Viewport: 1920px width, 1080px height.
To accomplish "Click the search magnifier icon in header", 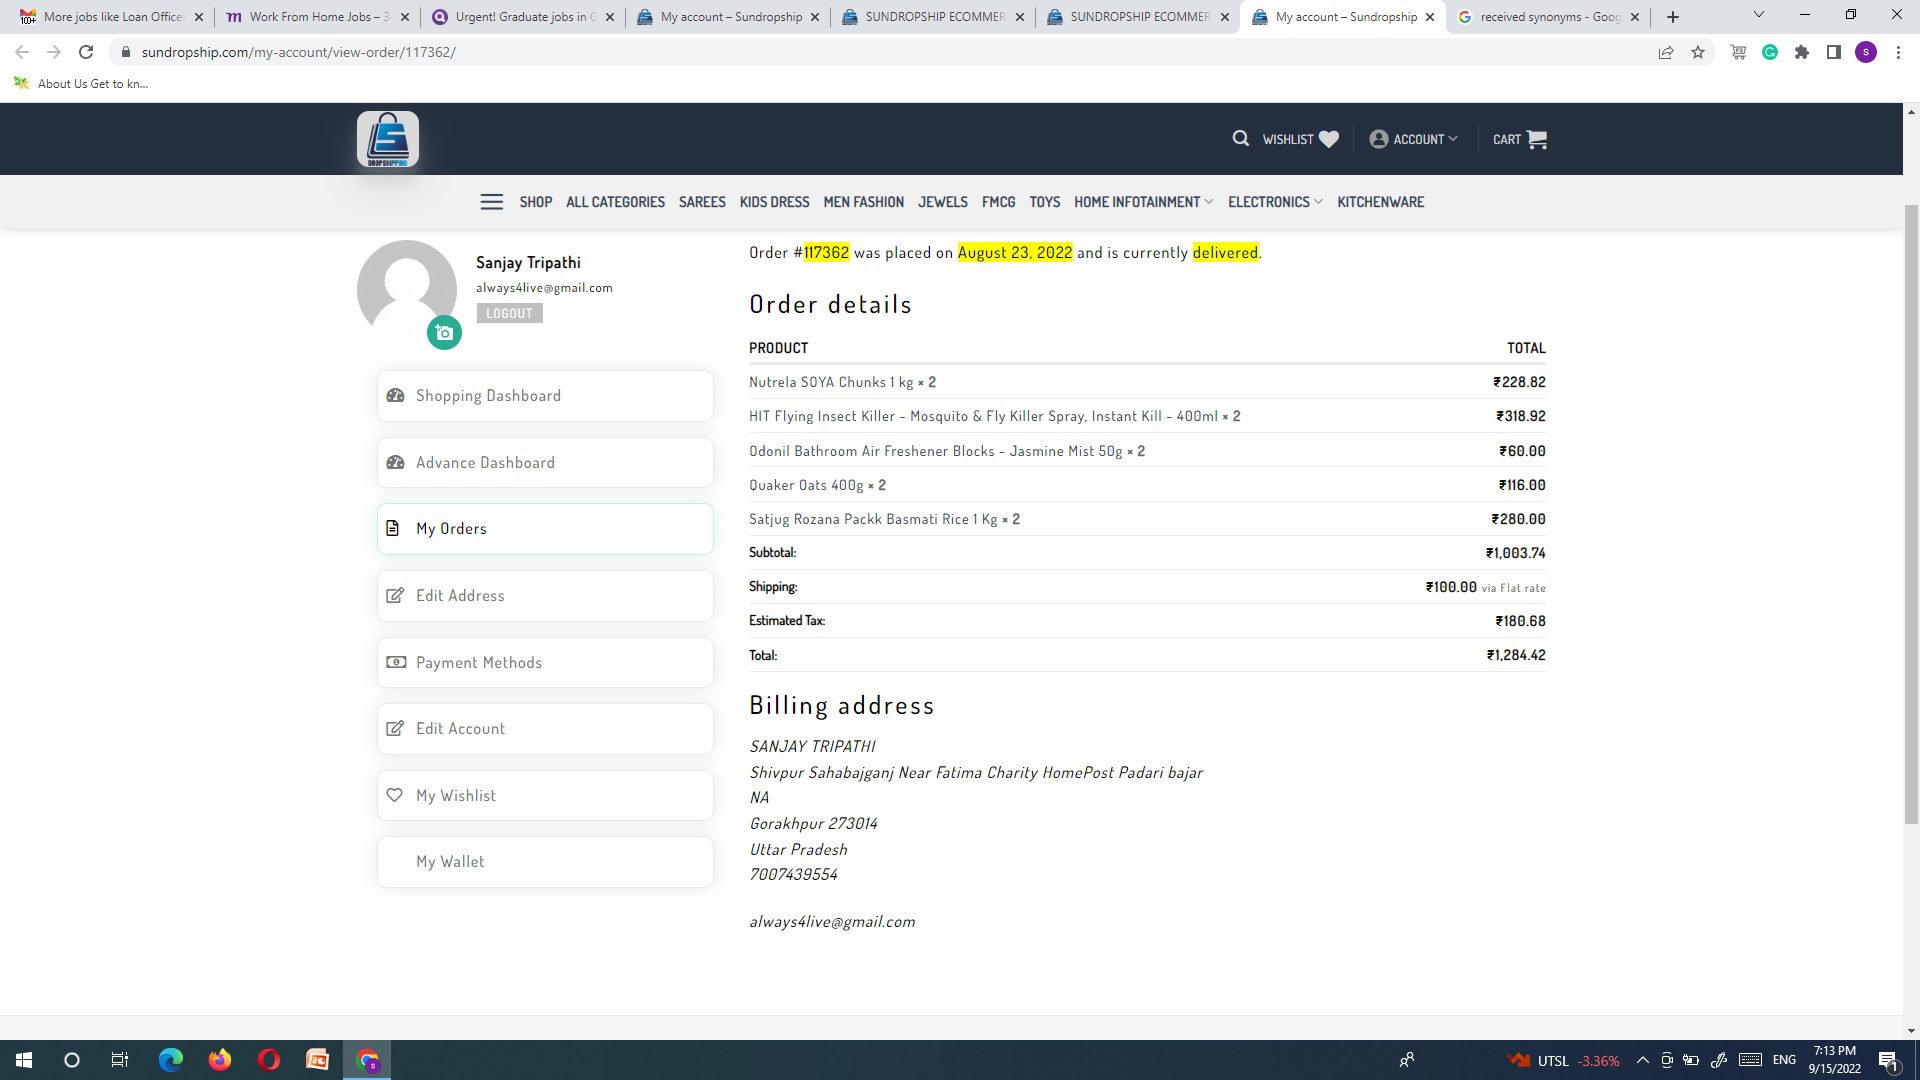I will pyautogui.click(x=1240, y=139).
